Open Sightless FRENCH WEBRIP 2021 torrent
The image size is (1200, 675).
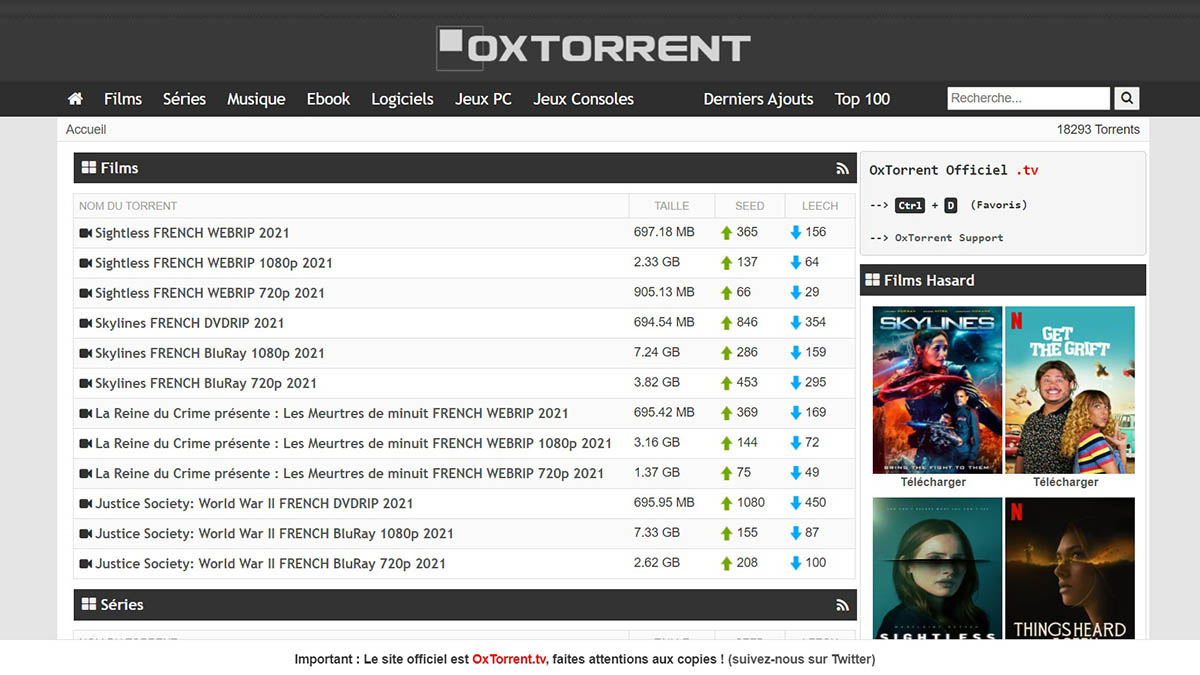tap(192, 233)
